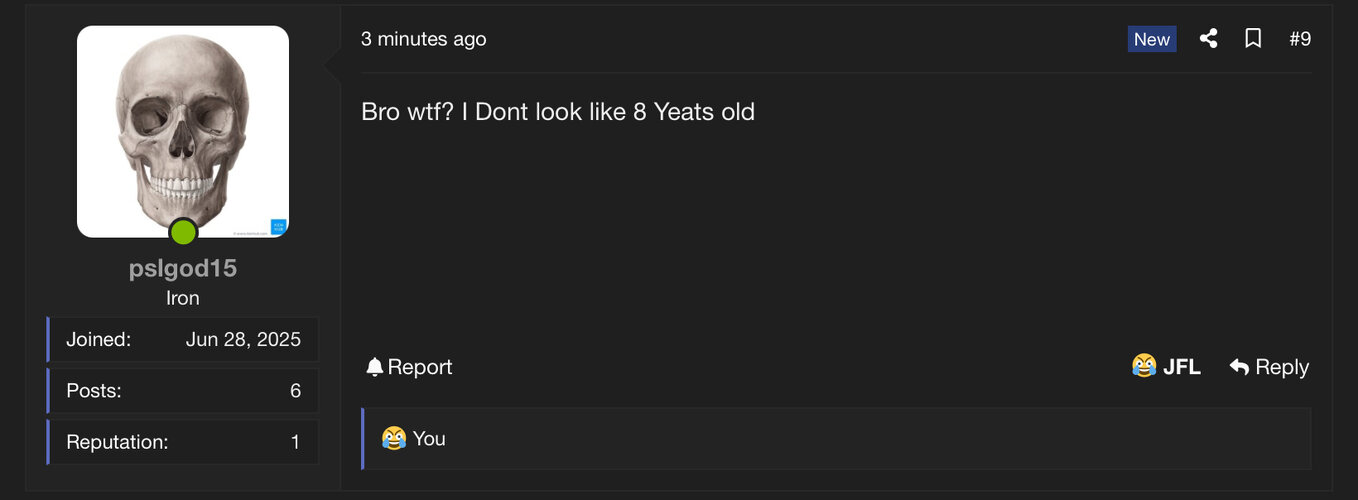The image size is (1358, 500).
Task: Click the '3 minutes ago' timestamp
Action: tap(424, 39)
